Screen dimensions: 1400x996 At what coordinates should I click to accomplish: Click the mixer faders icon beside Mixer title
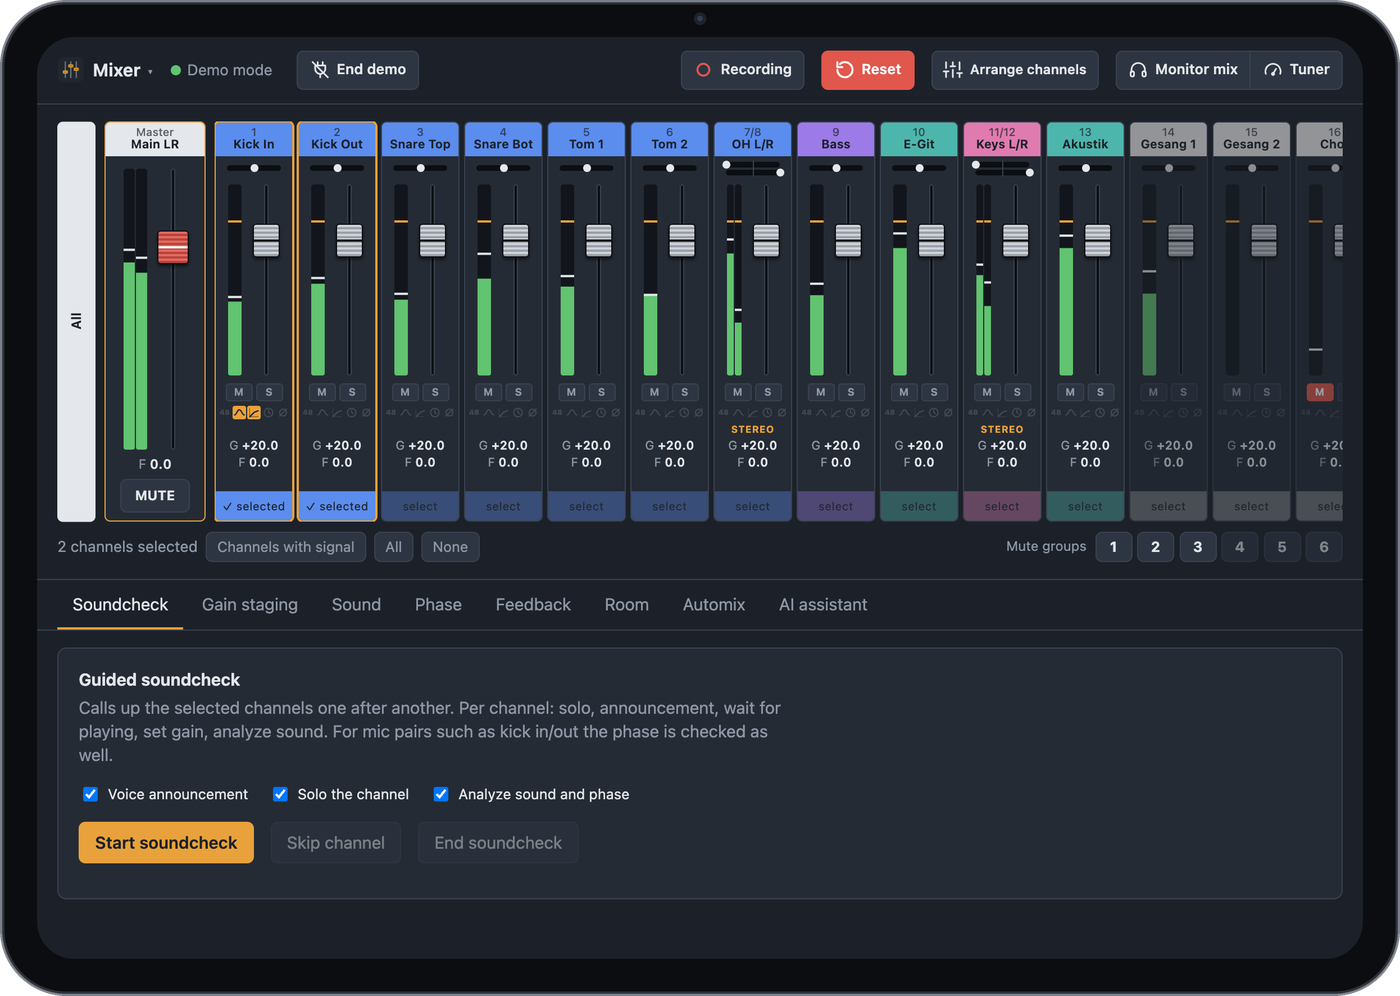coord(71,70)
